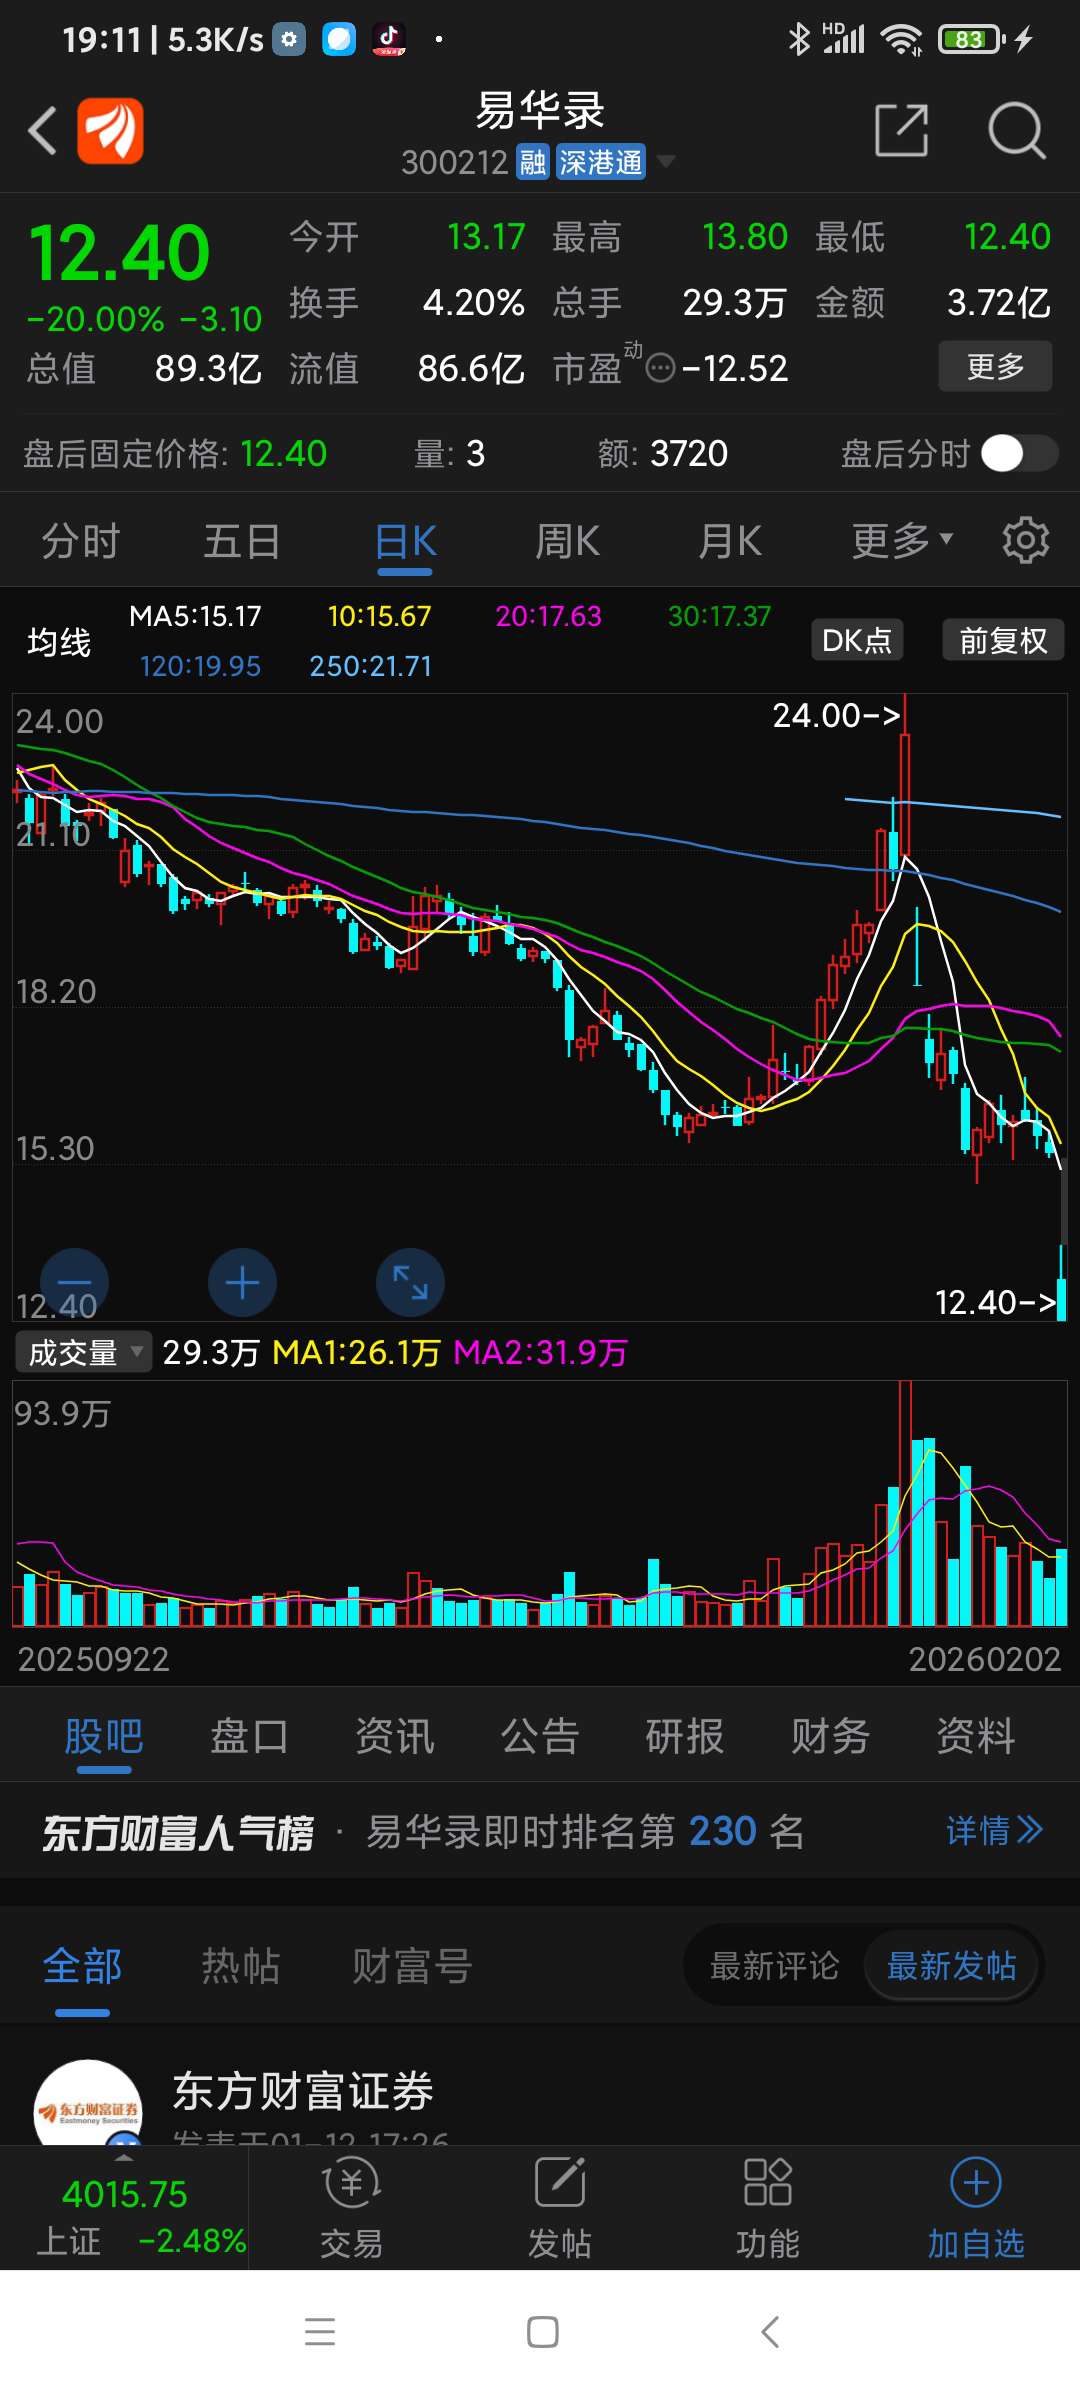Tap 盘后固定价格 12.40 text
The height and width of the screenshot is (2400, 1080).
pos(175,454)
